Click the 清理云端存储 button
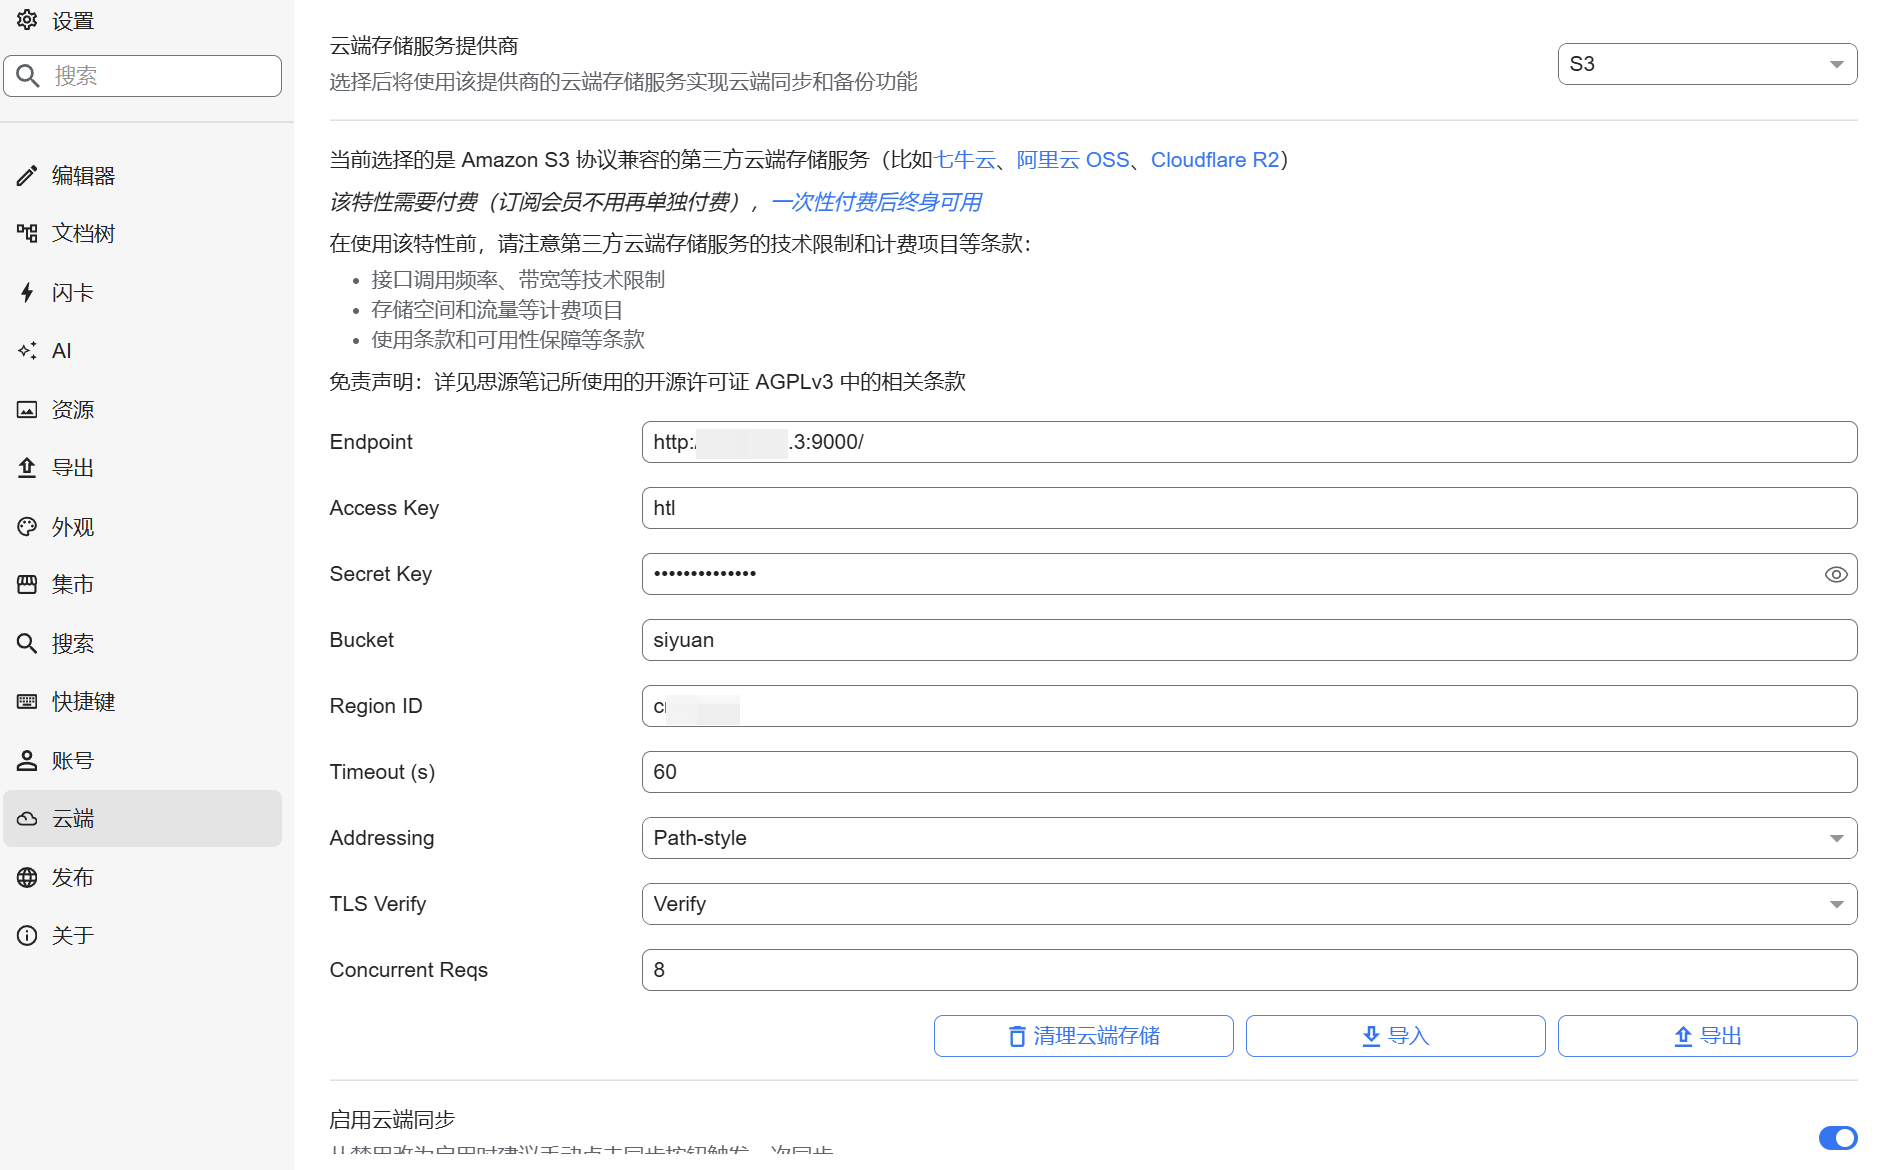The image size is (1895, 1170). [1083, 1036]
